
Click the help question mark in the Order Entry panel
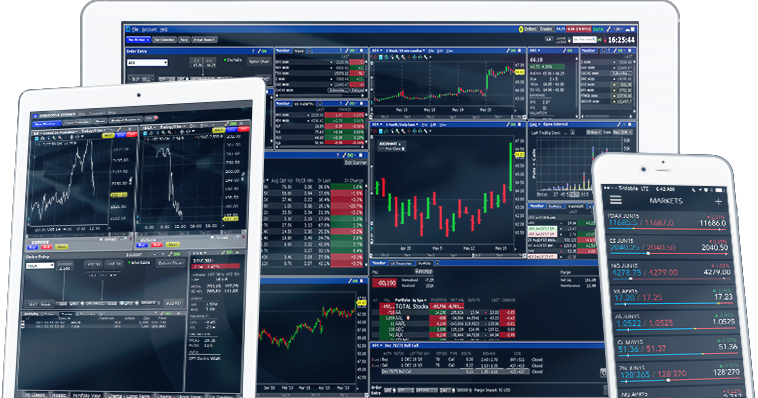[x=253, y=51]
